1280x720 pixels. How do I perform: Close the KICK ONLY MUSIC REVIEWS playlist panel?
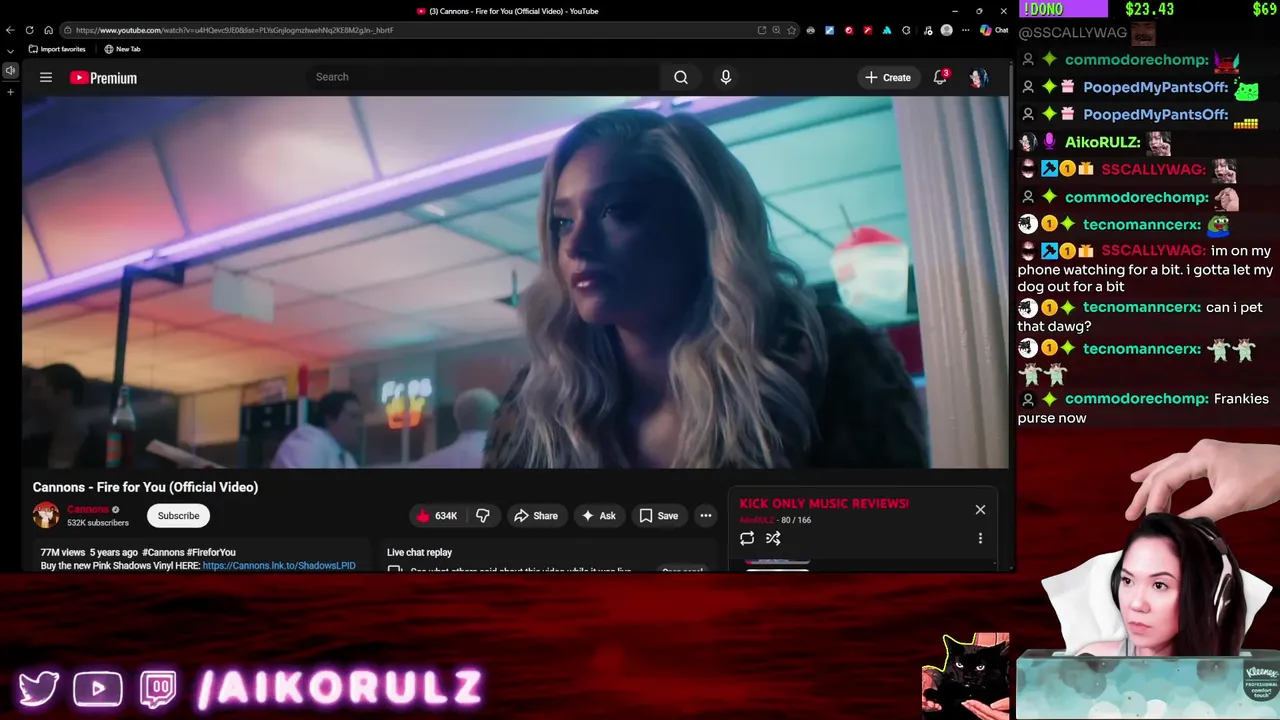point(980,509)
